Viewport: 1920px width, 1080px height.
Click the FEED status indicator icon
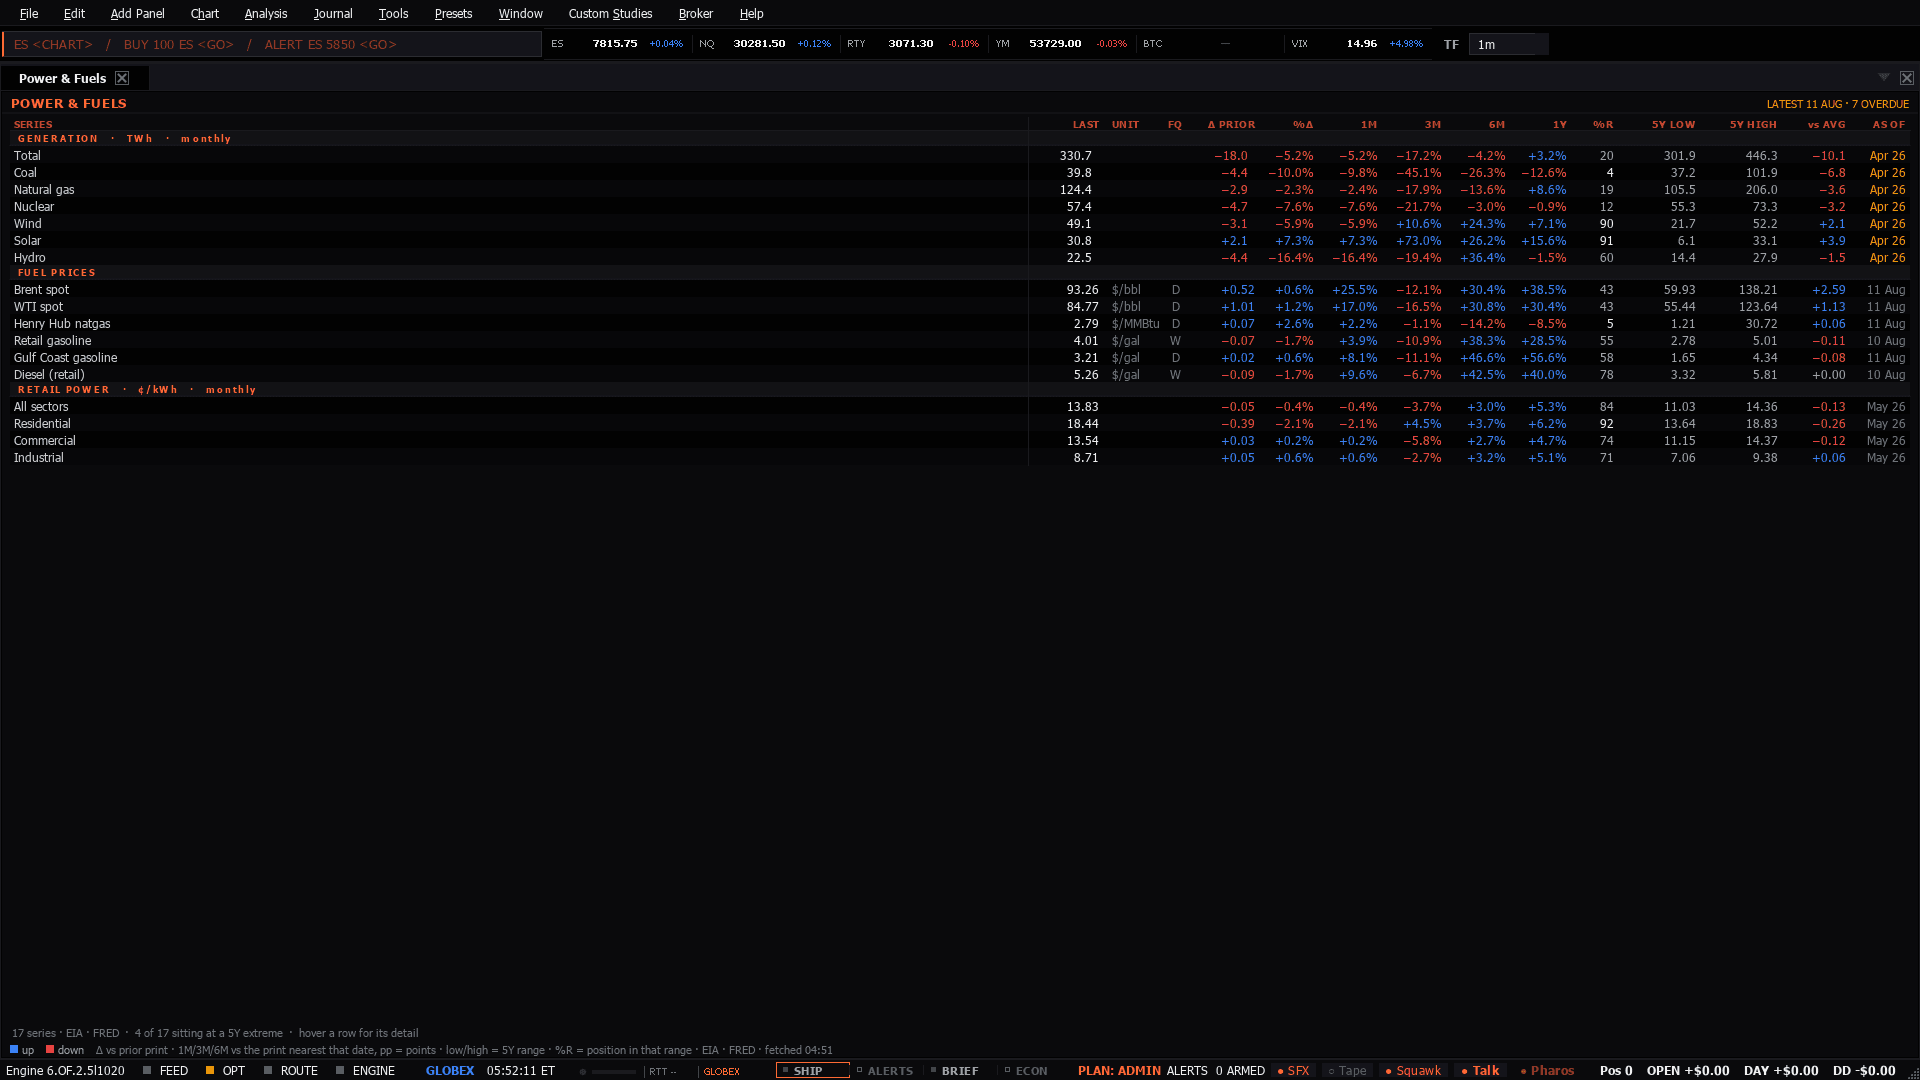click(x=147, y=1070)
